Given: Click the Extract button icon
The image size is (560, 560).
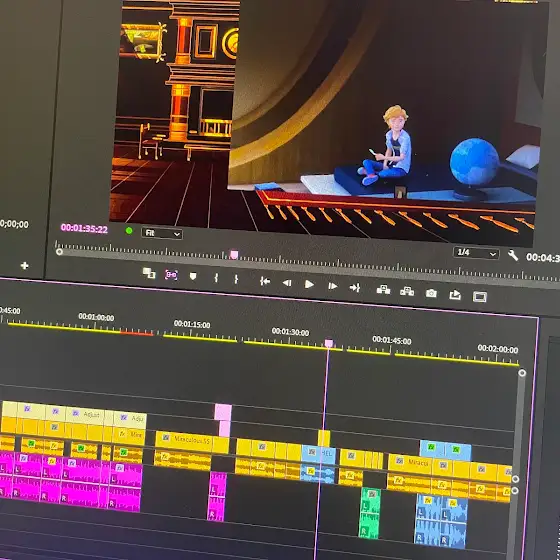Looking at the screenshot, I should (x=407, y=291).
